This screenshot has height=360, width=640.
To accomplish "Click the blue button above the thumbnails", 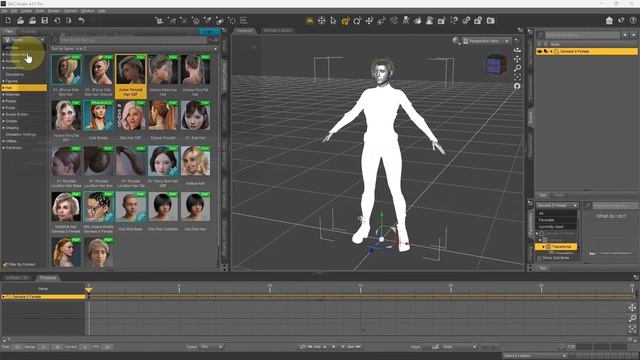I will (208, 31).
